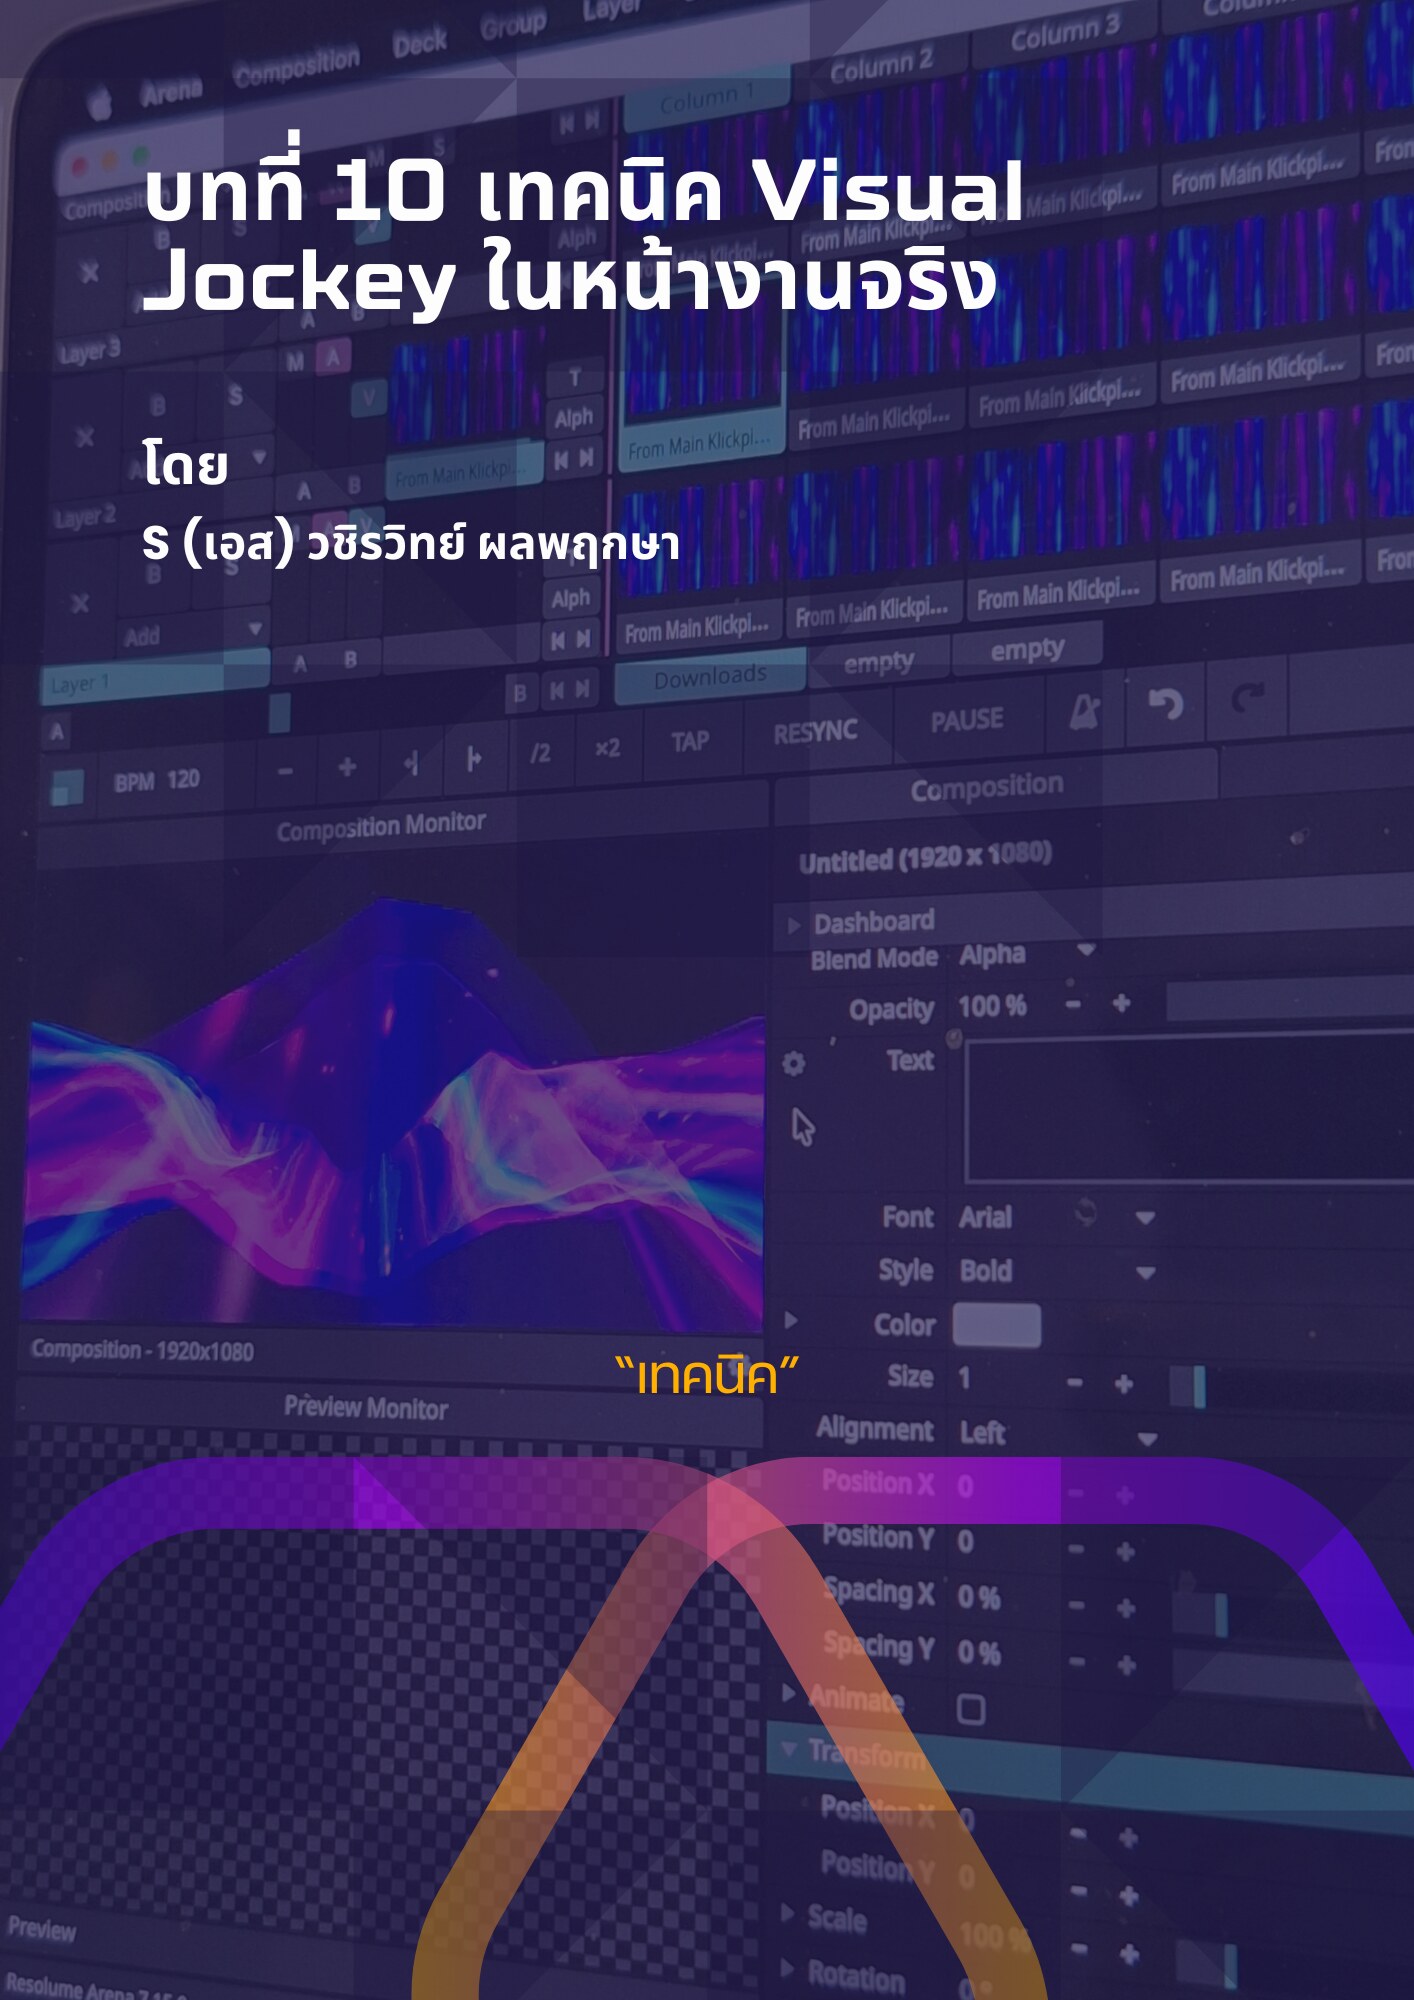Open the Apple menu icon
Image resolution: width=1414 pixels, height=2000 pixels.
tap(99, 102)
